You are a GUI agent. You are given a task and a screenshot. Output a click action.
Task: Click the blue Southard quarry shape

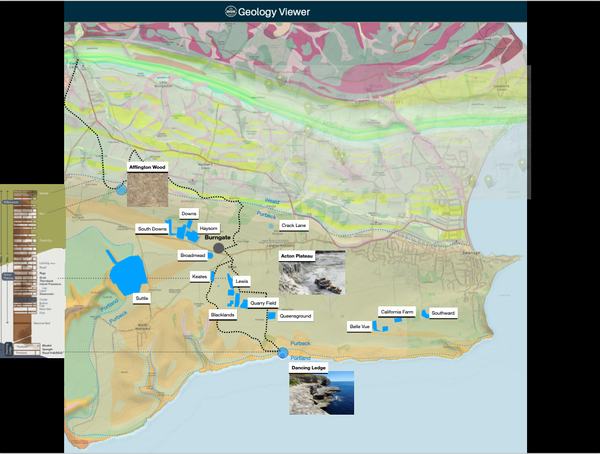[425, 313]
